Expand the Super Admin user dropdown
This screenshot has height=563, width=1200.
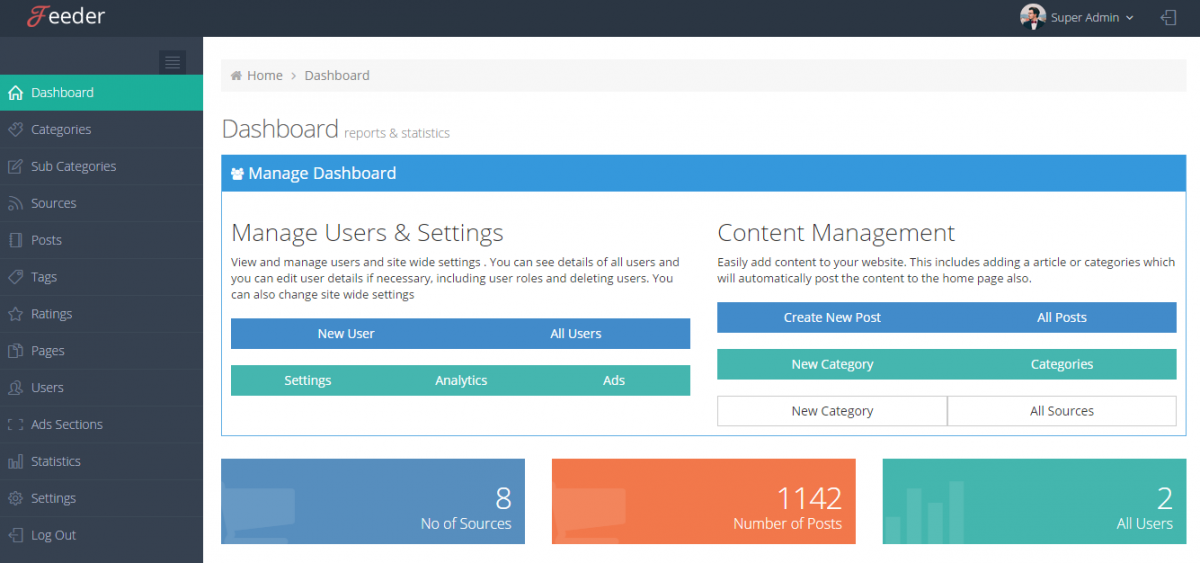[x=1091, y=18]
